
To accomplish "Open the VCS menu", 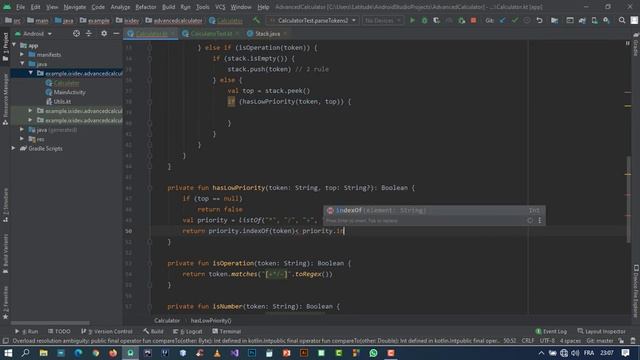I will coord(220,7).
